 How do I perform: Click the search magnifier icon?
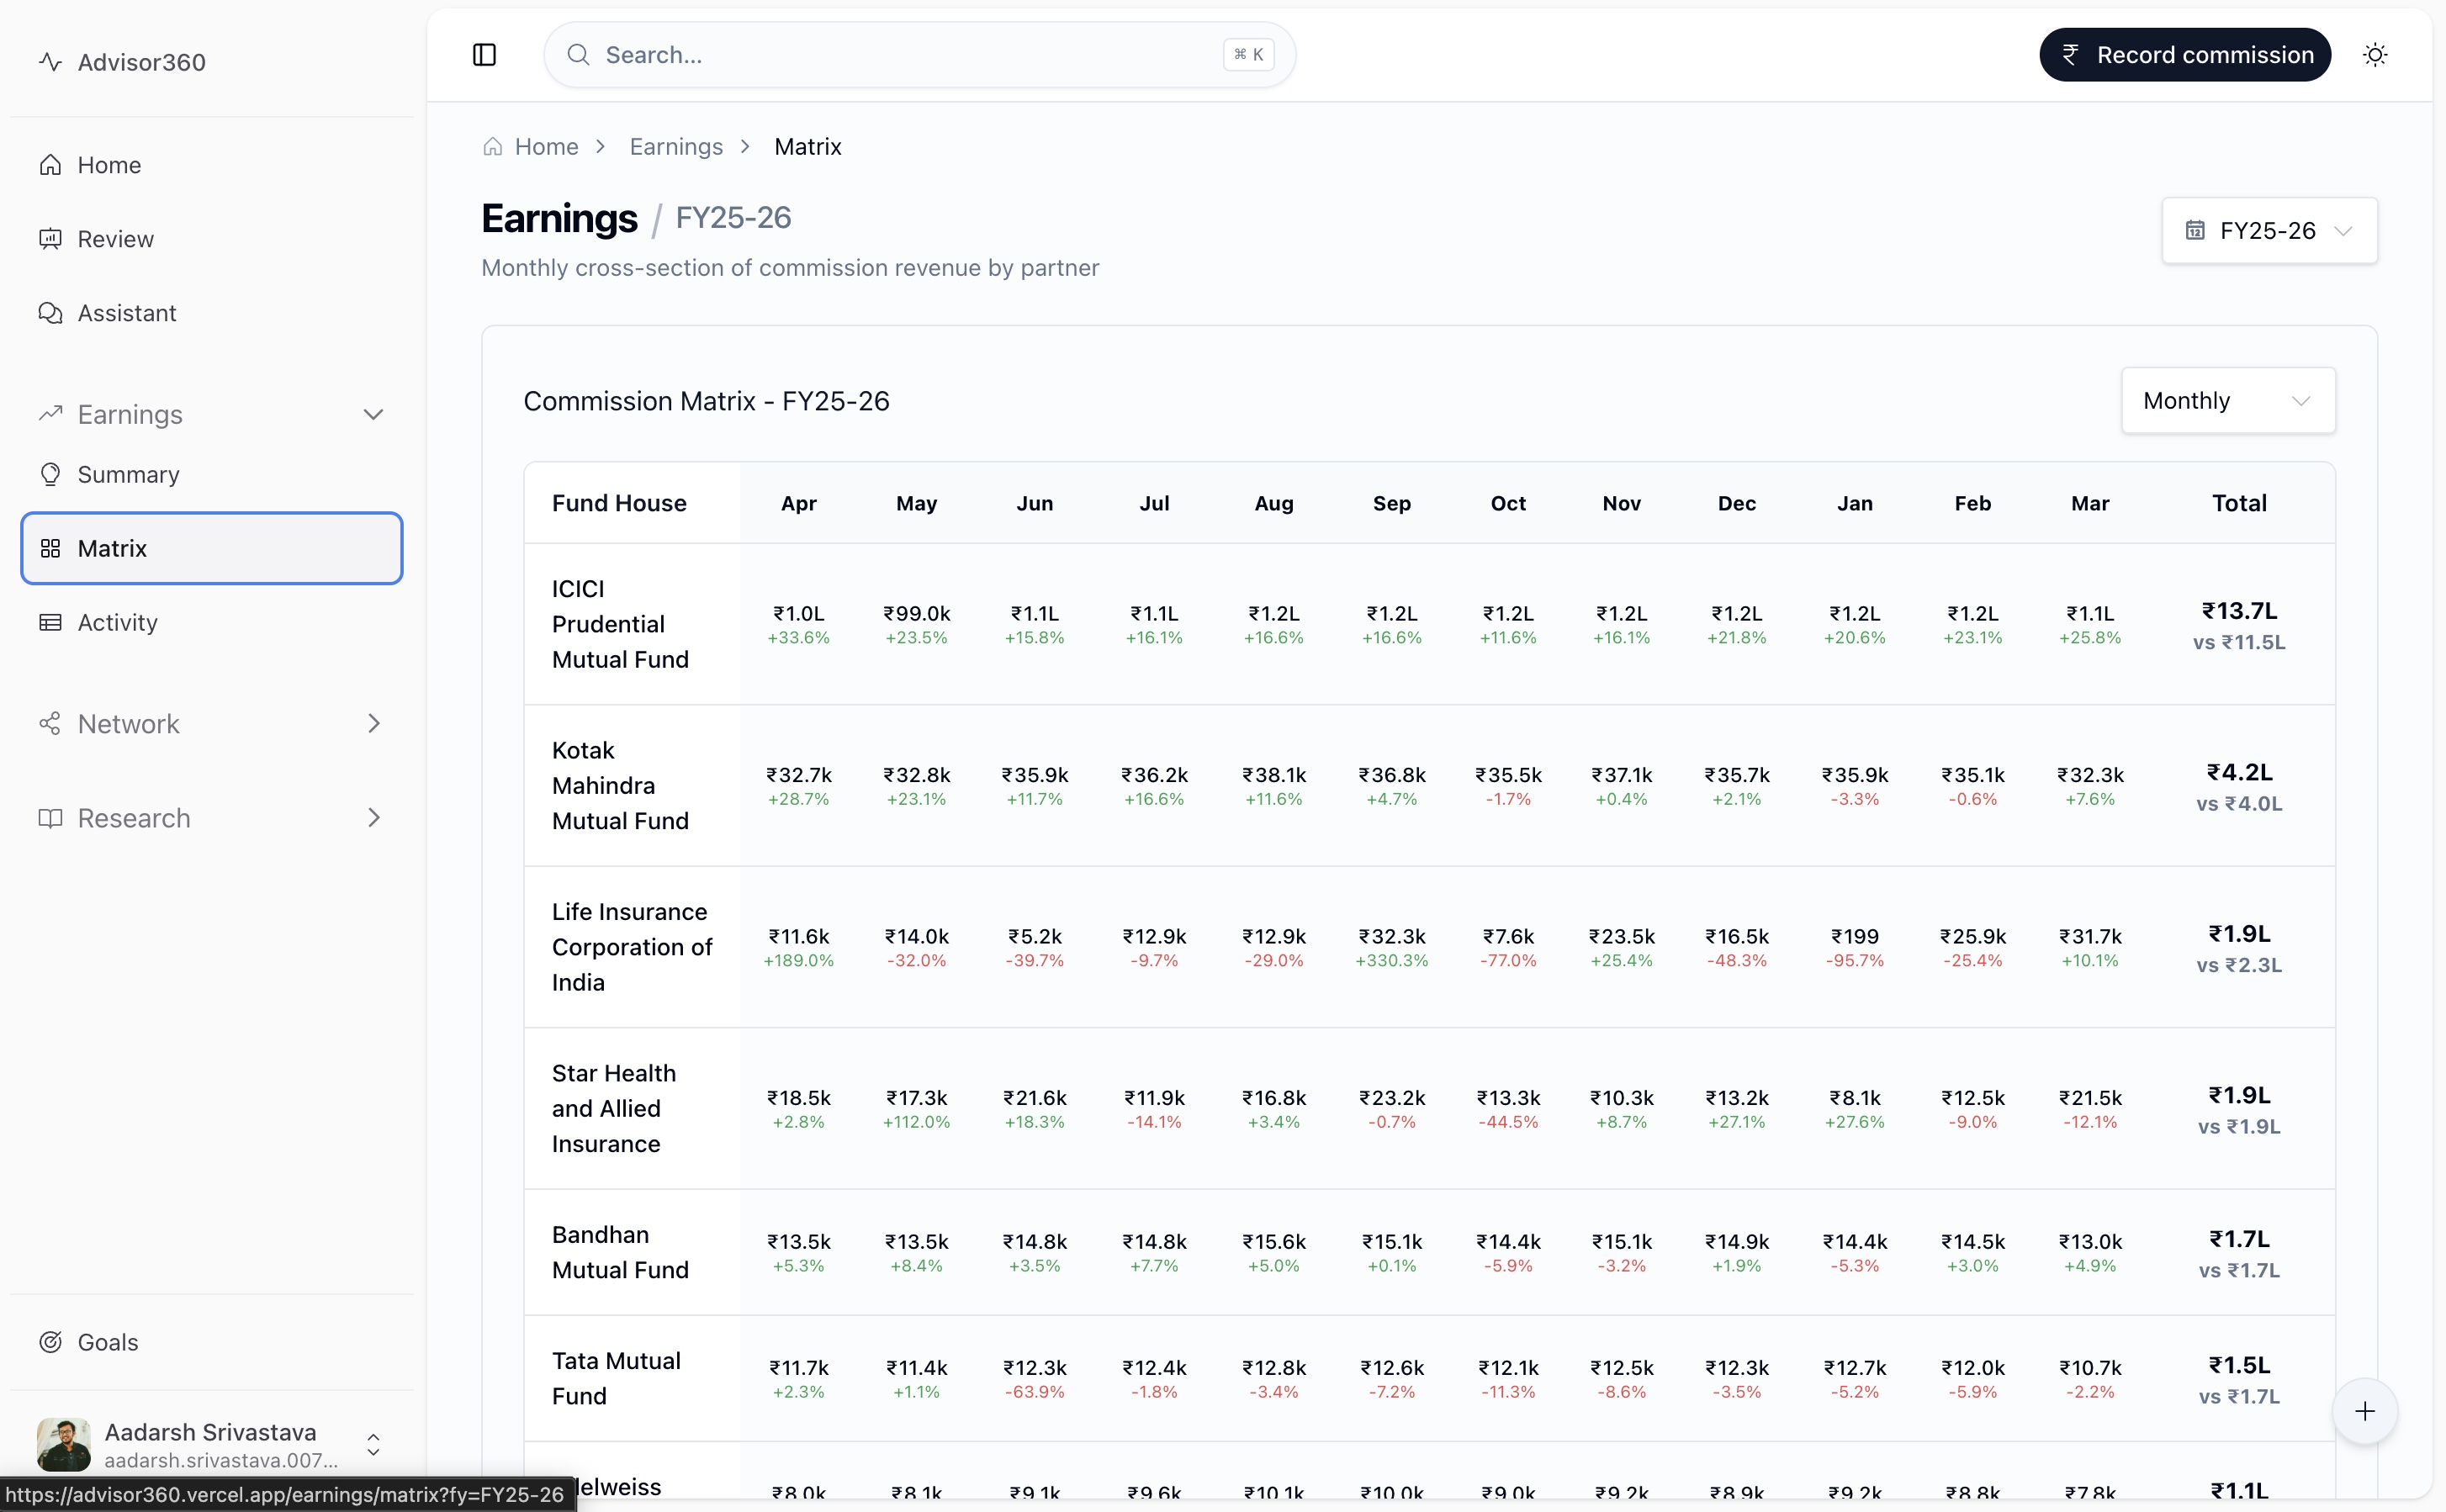pyautogui.click(x=578, y=55)
